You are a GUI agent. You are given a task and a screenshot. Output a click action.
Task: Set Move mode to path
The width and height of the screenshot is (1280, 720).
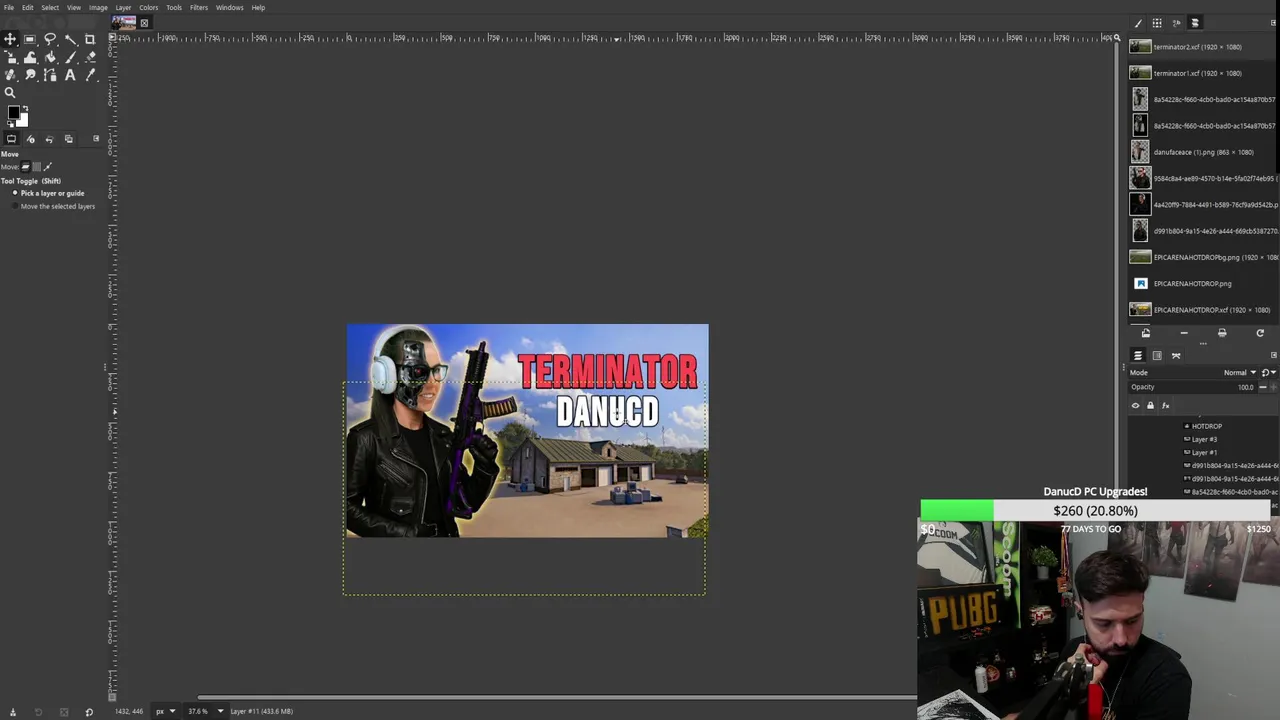(47, 167)
